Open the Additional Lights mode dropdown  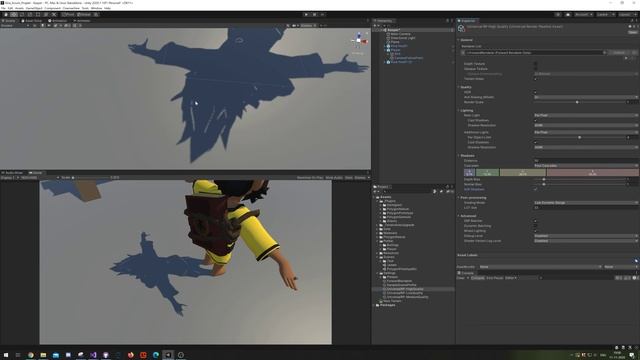click(586, 132)
